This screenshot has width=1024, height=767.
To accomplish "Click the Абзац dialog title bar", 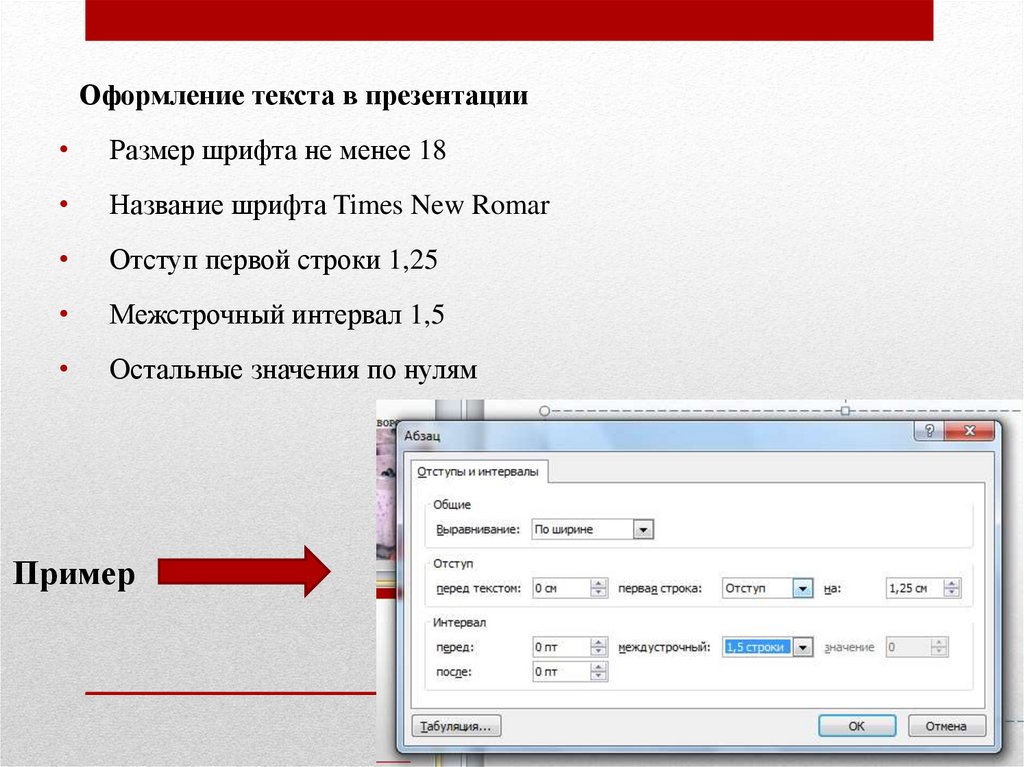I will click(x=653, y=435).
